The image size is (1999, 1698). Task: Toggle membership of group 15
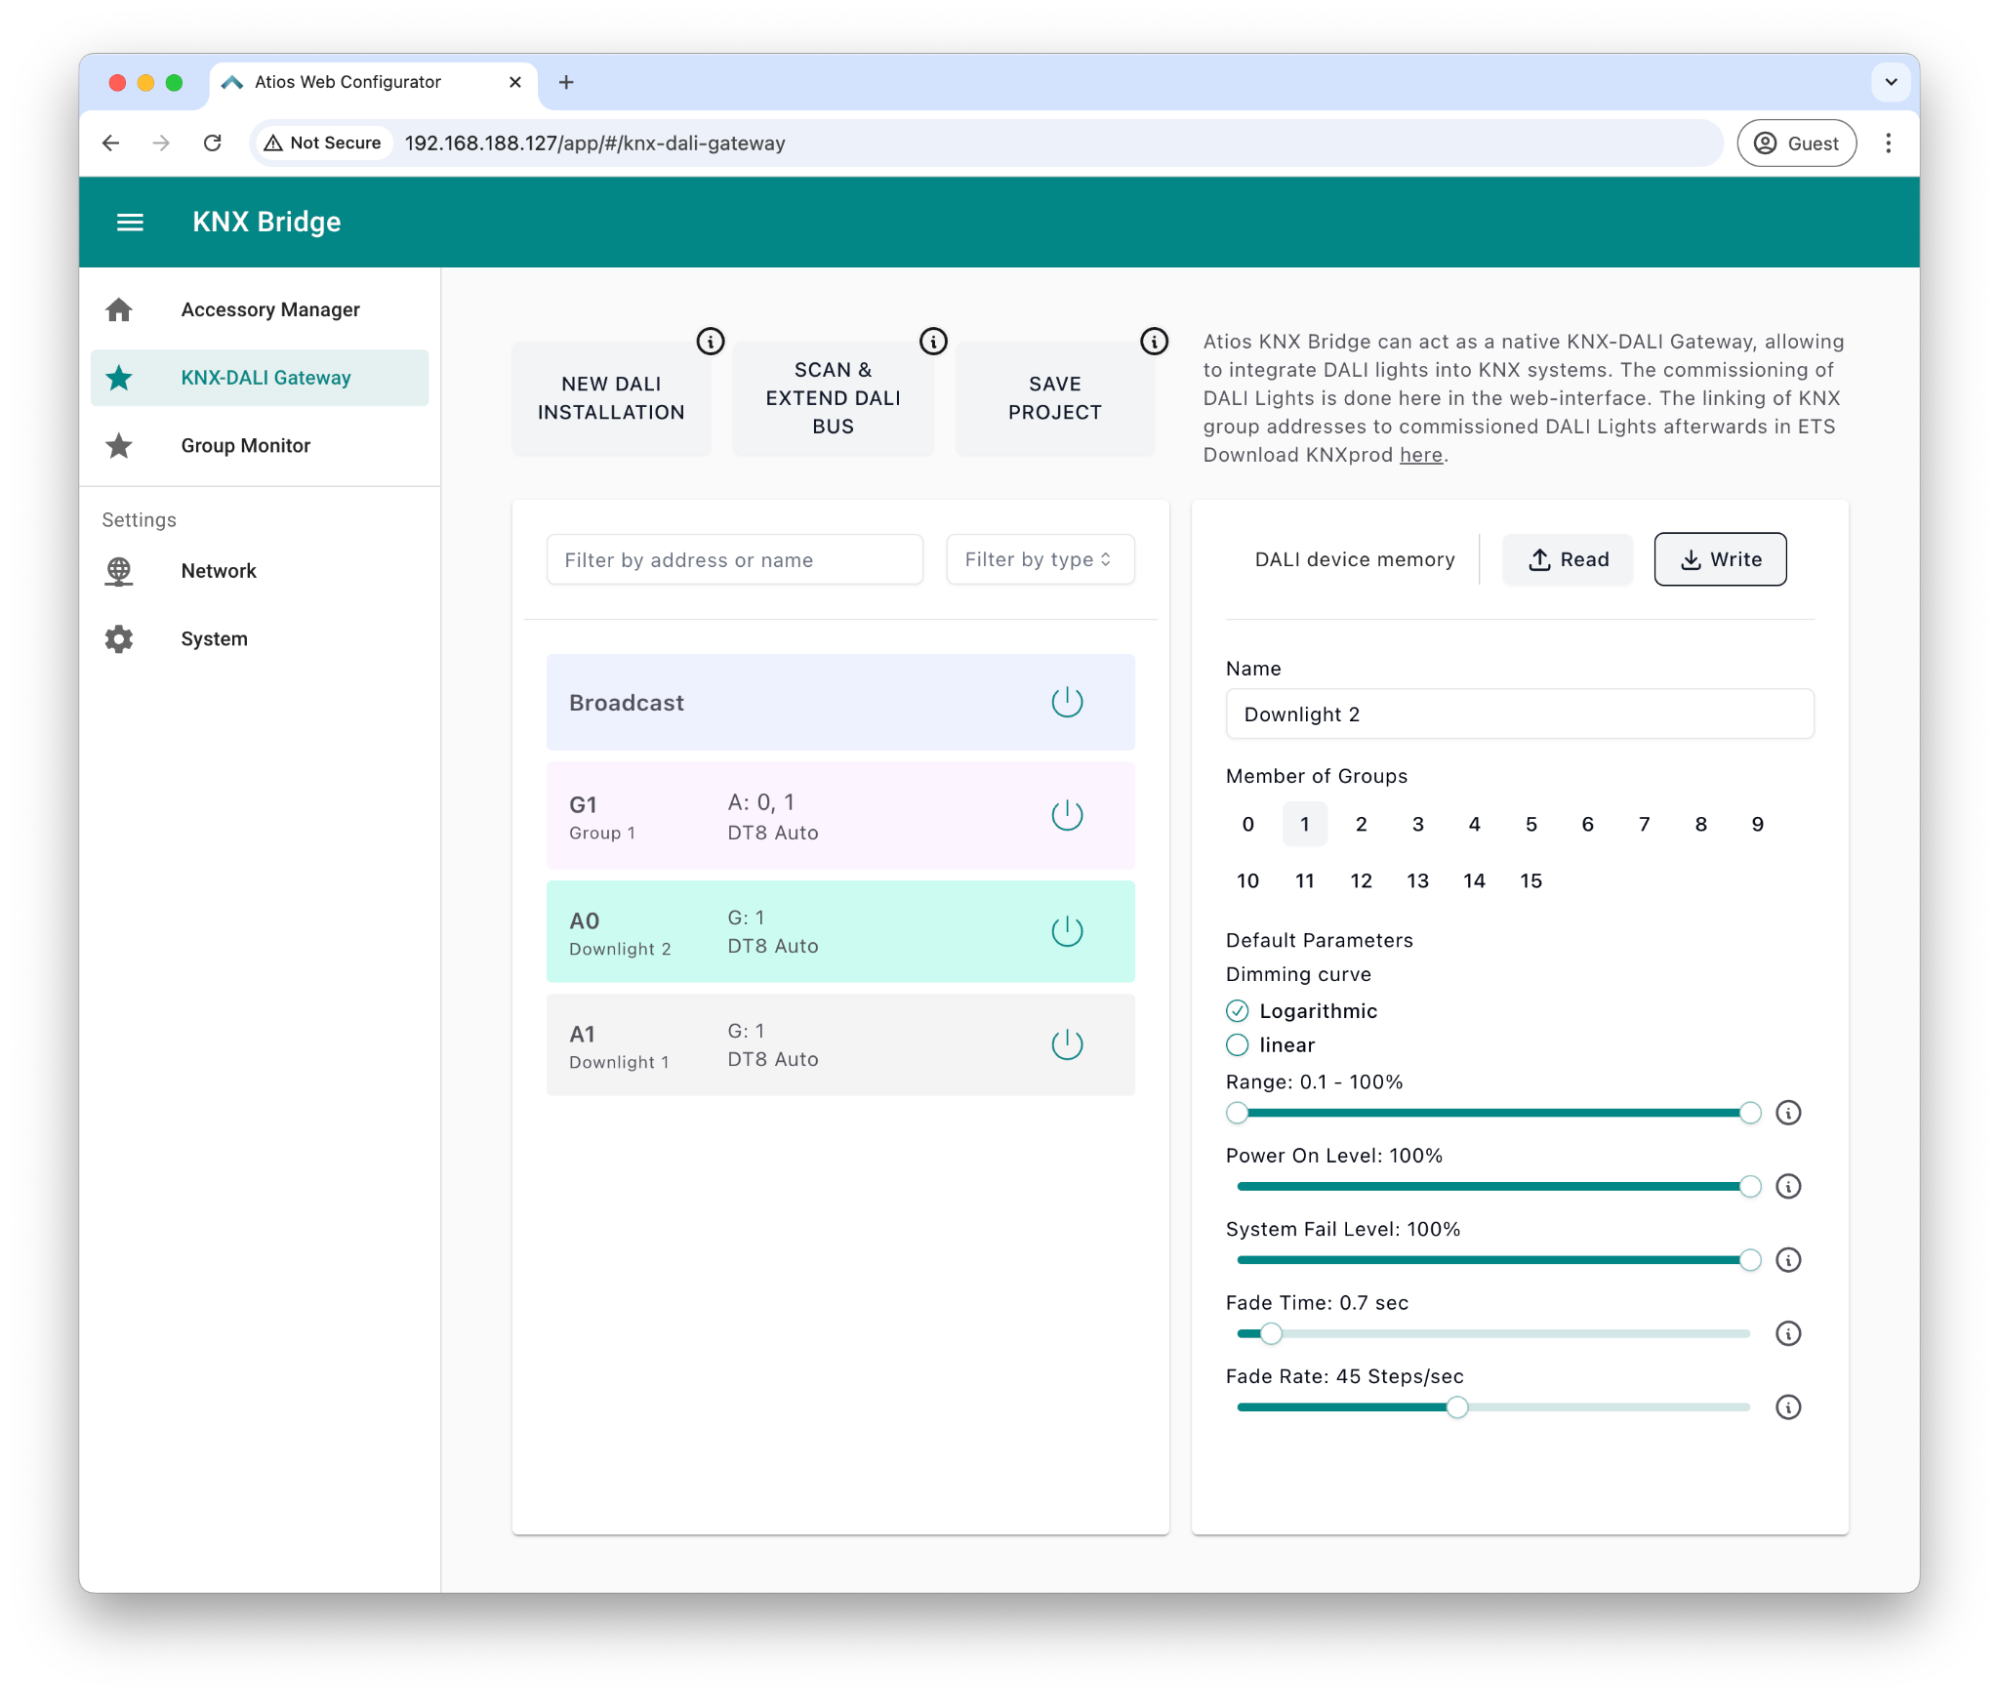(x=1531, y=881)
